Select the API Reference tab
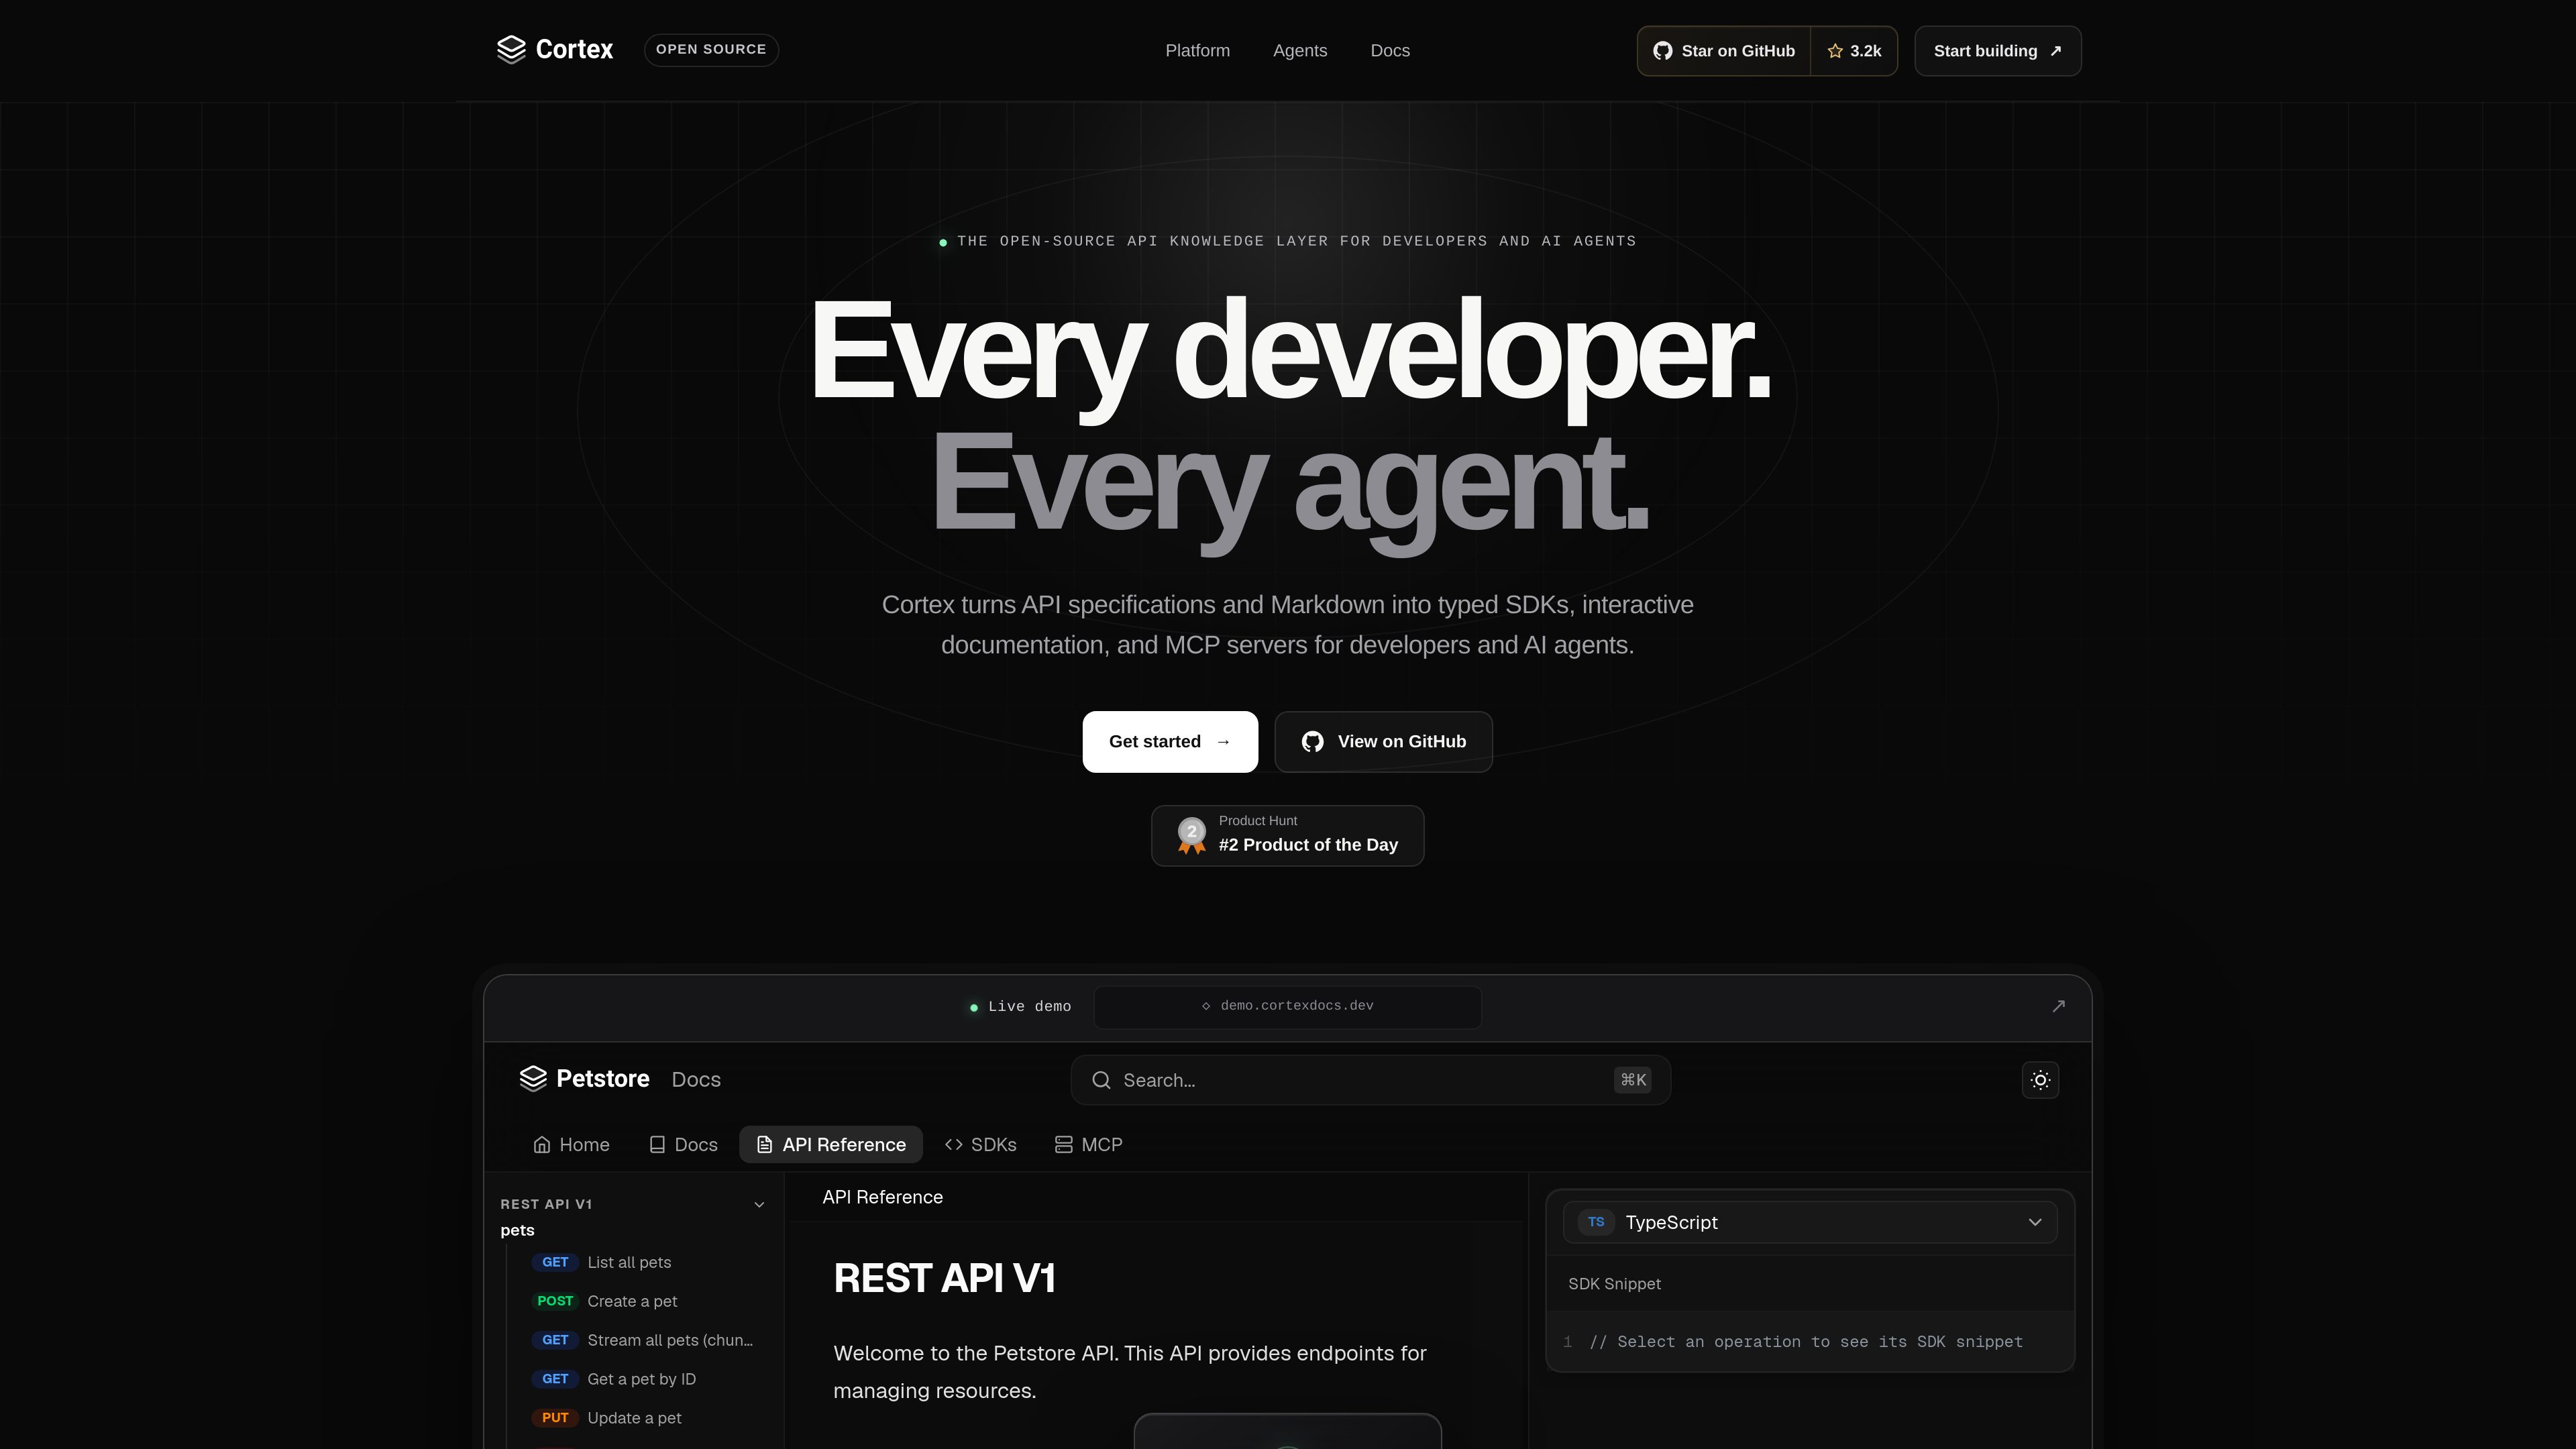Image resolution: width=2576 pixels, height=1449 pixels. click(x=831, y=1145)
